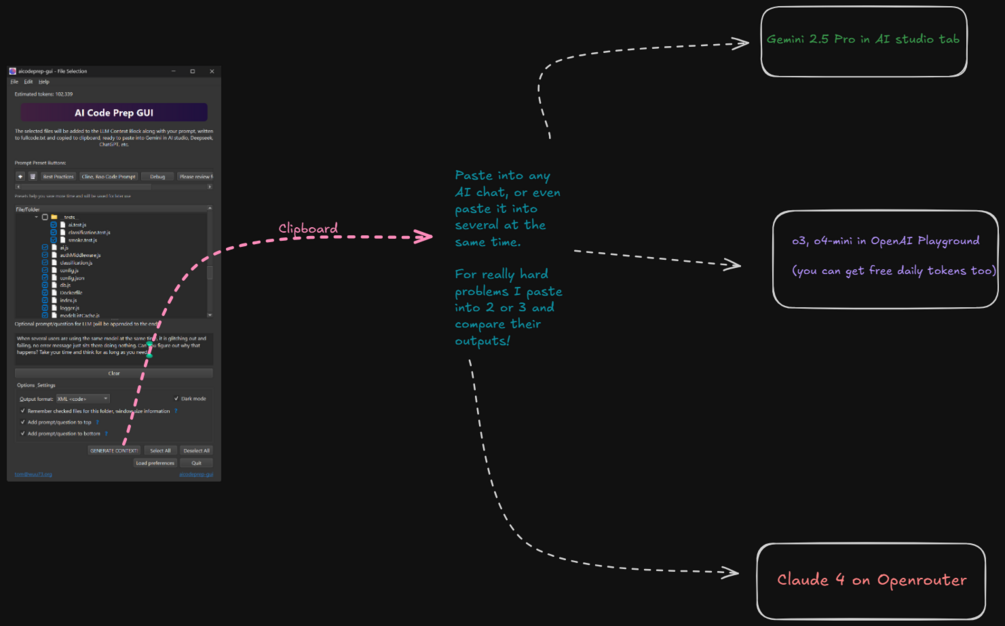Image resolution: width=1005 pixels, height=626 pixels.
Task: Open the Help menu
Action: pos(44,82)
